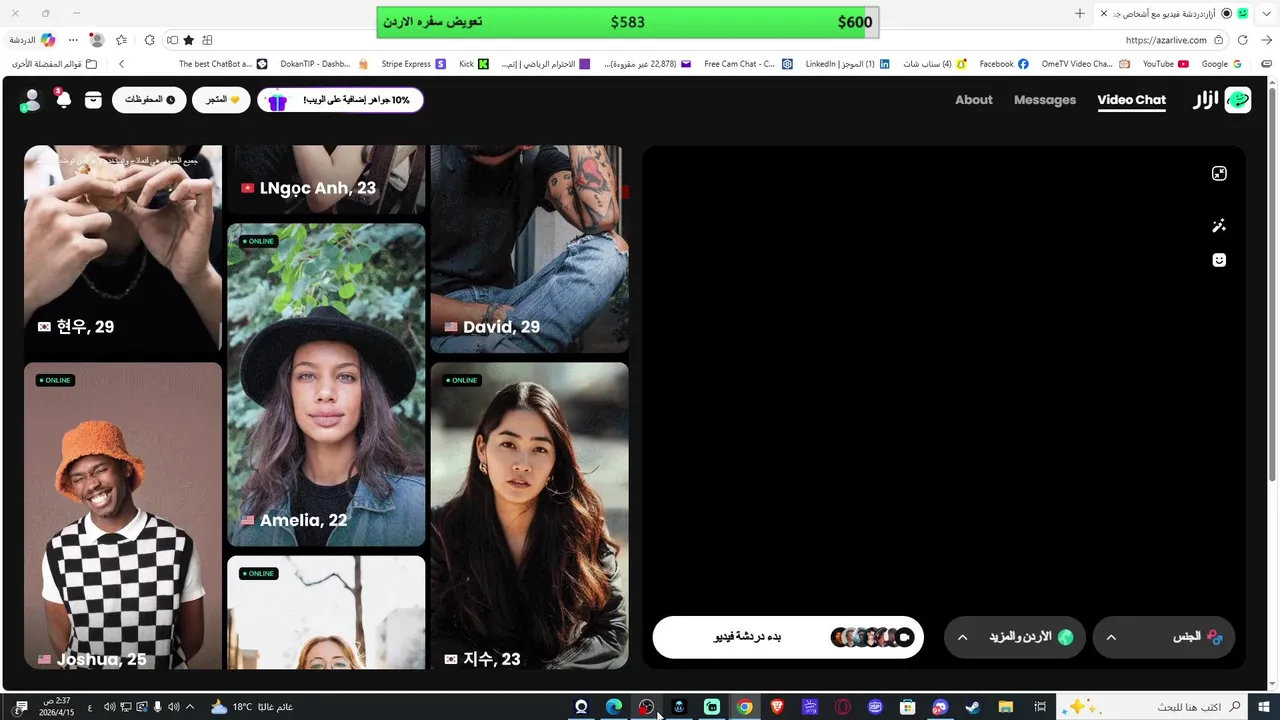Start video chat button
Screen dimensions: 1280x720
[788, 637]
